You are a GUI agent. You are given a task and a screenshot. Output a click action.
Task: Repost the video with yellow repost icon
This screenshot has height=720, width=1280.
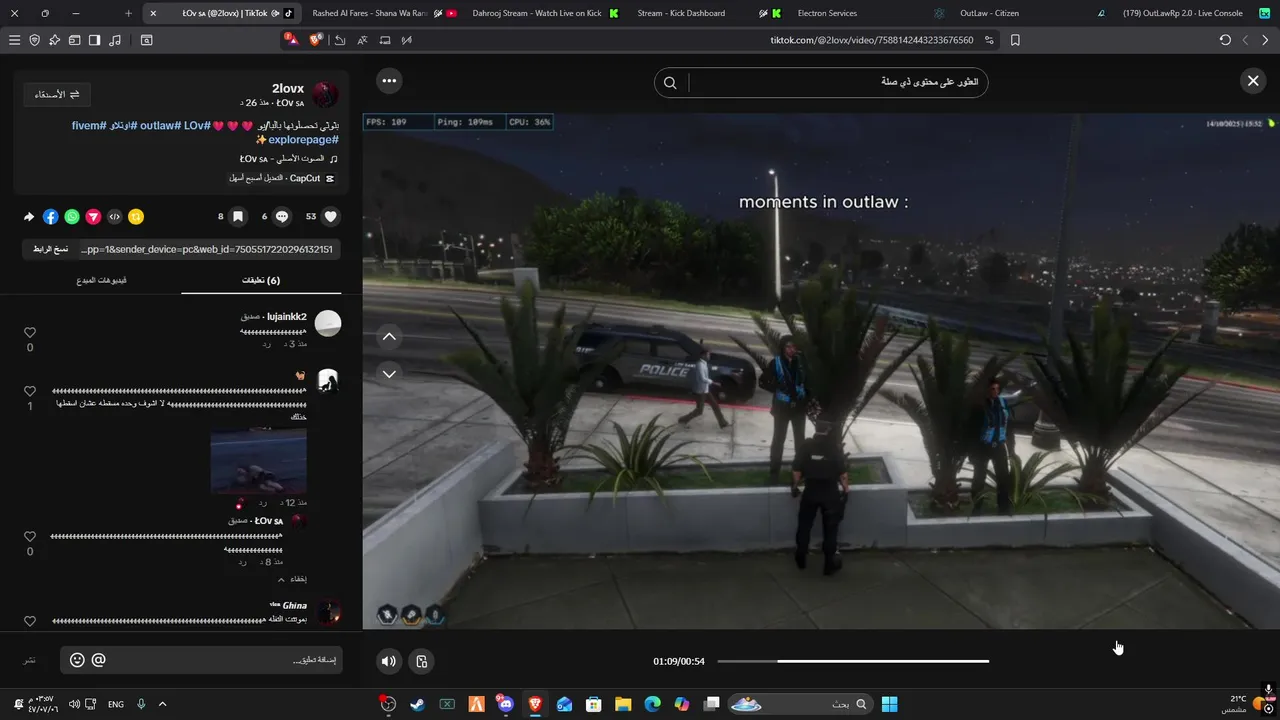coord(136,216)
